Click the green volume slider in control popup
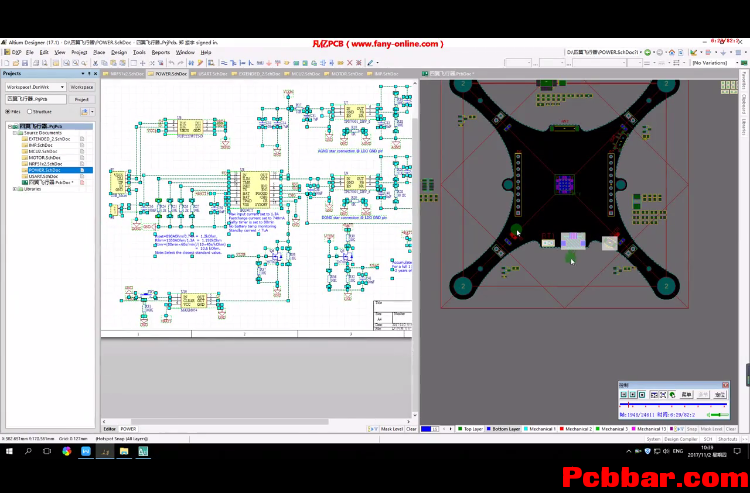751x493 pixels. 719,415
